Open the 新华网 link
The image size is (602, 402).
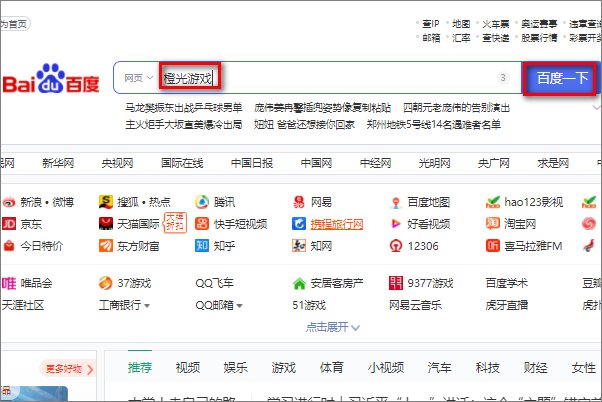pyautogui.click(x=58, y=163)
